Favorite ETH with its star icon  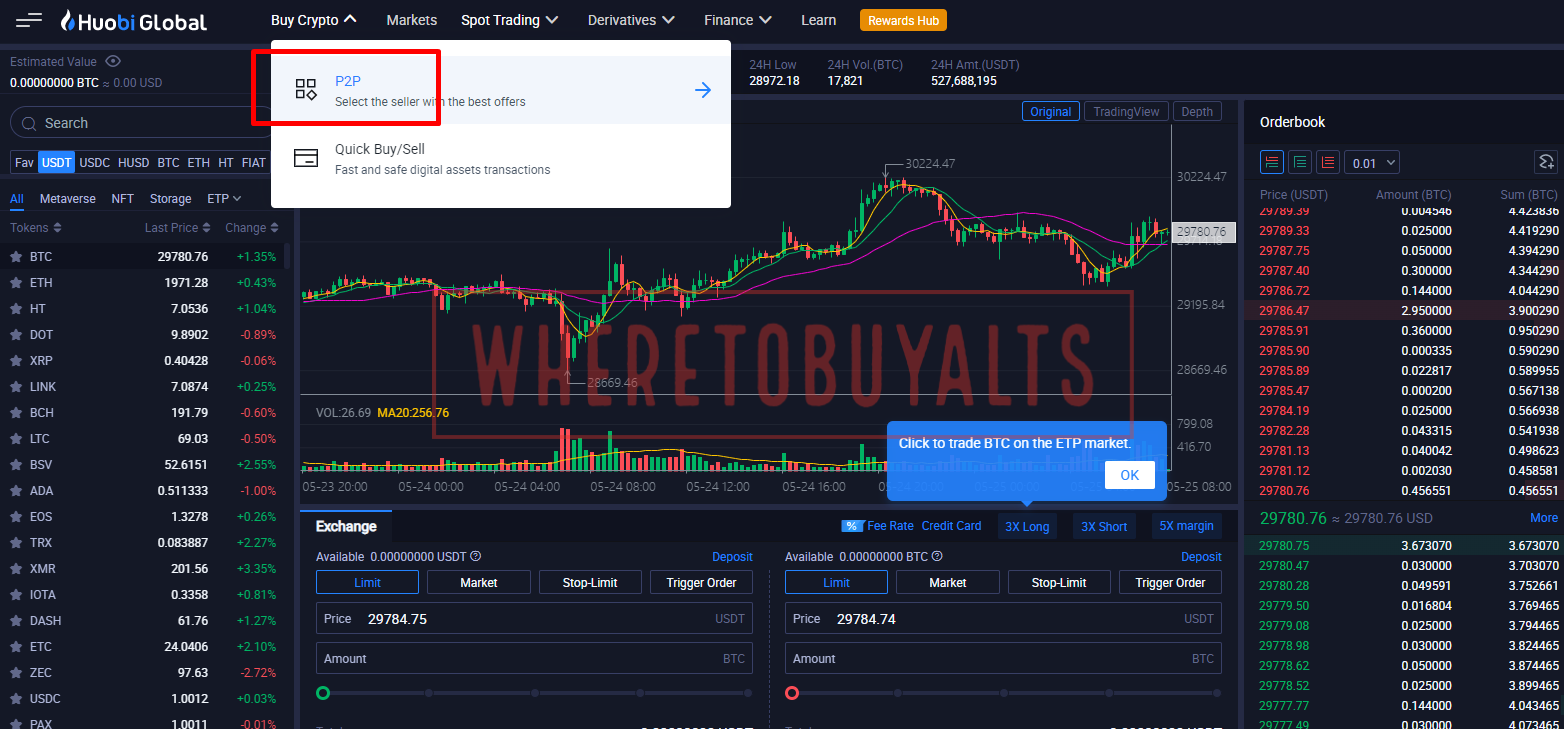pyautogui.click(x=16, y=283)
